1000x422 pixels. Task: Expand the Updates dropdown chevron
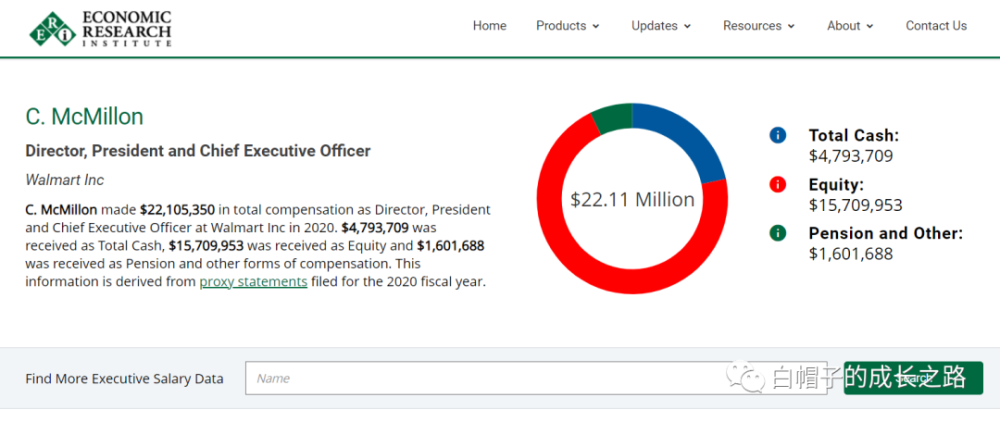coord(688,27)
